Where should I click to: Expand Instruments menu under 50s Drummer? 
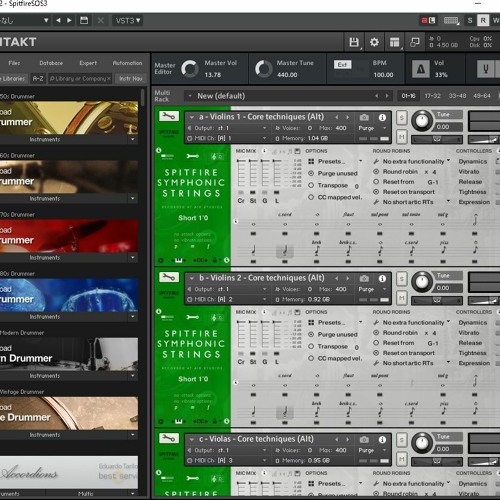[133, 139]
